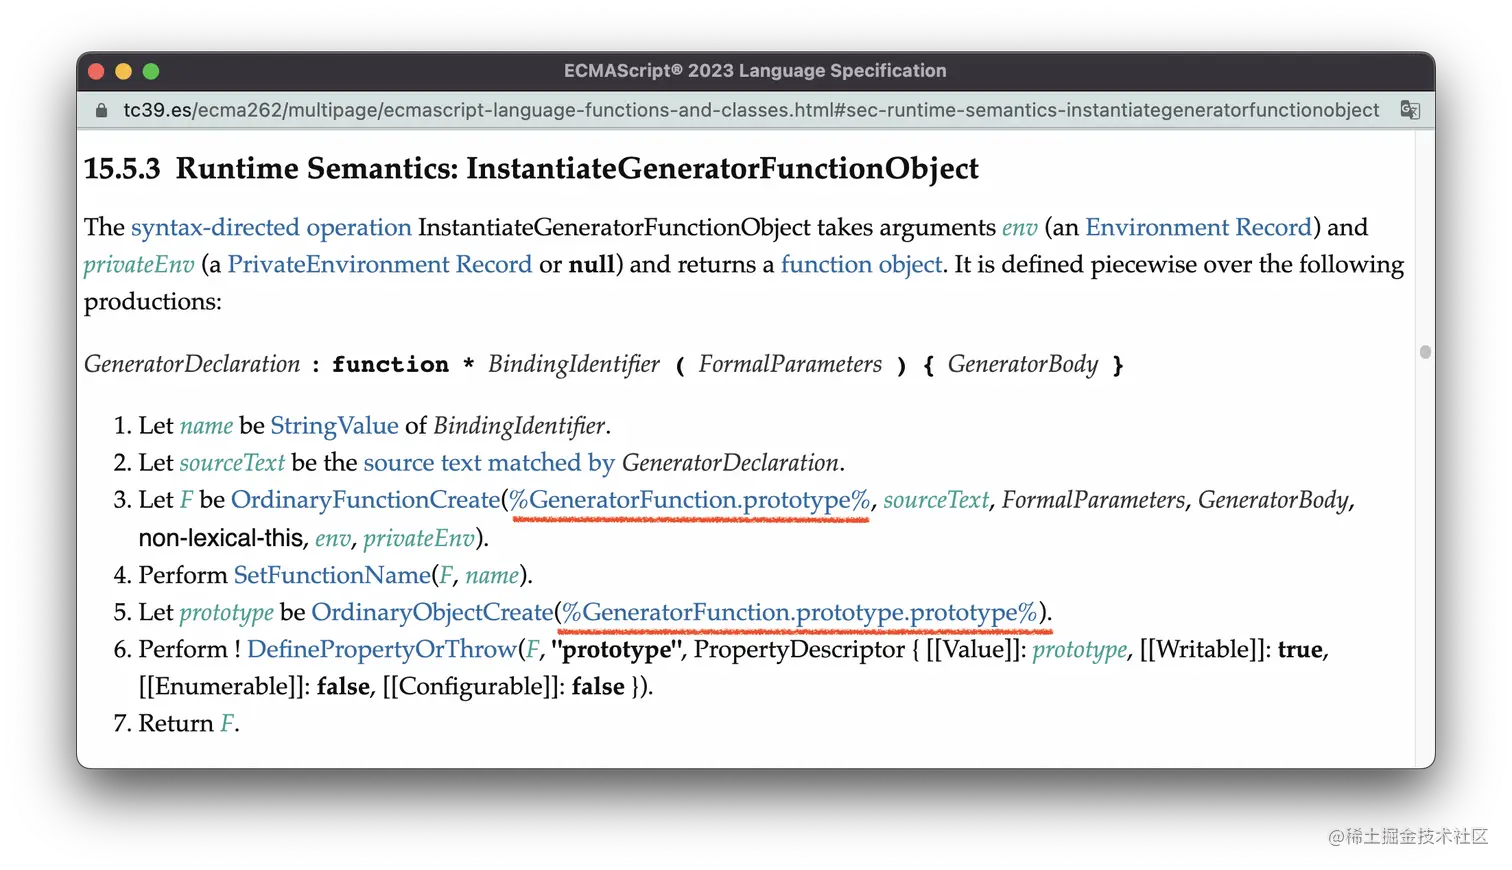Click the DefinePropertyOrThrow link

coord(382,650)
